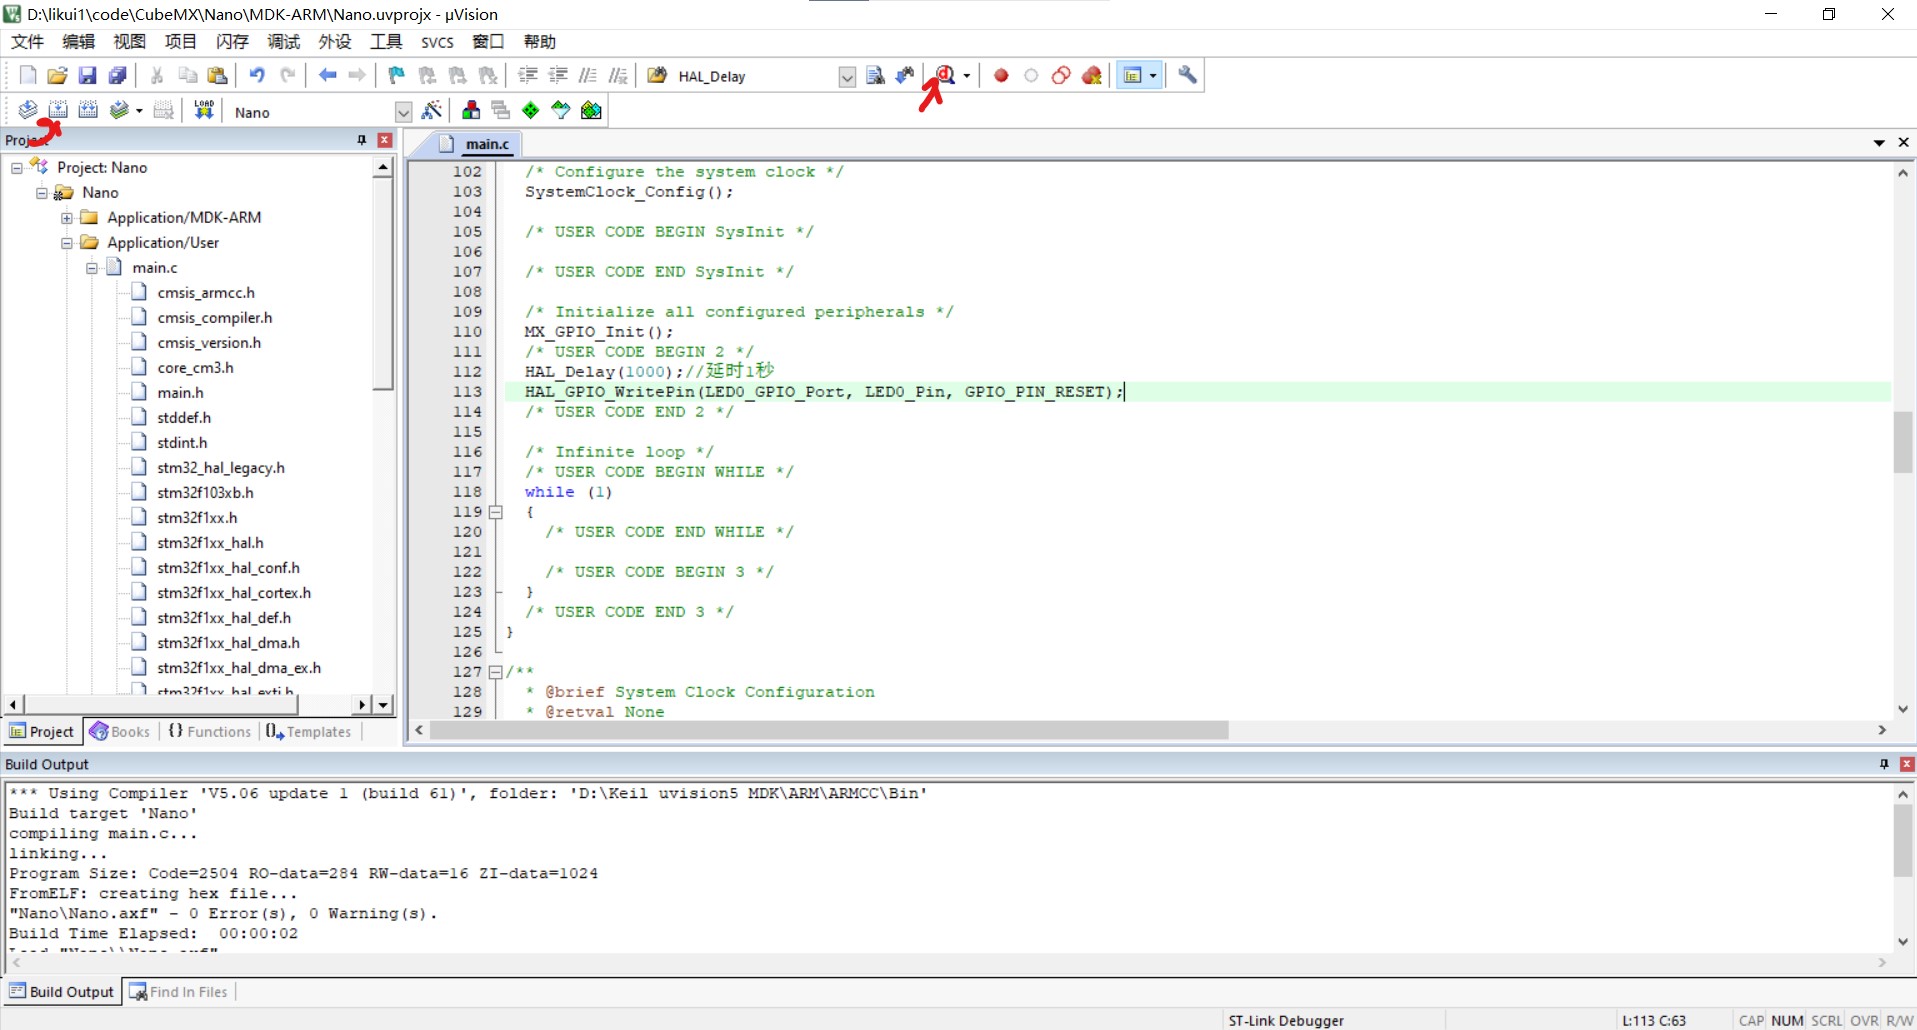Kill all breakpoints icon
The height and width of the screenshot is (1030, 1917).
coord(1092,76)
